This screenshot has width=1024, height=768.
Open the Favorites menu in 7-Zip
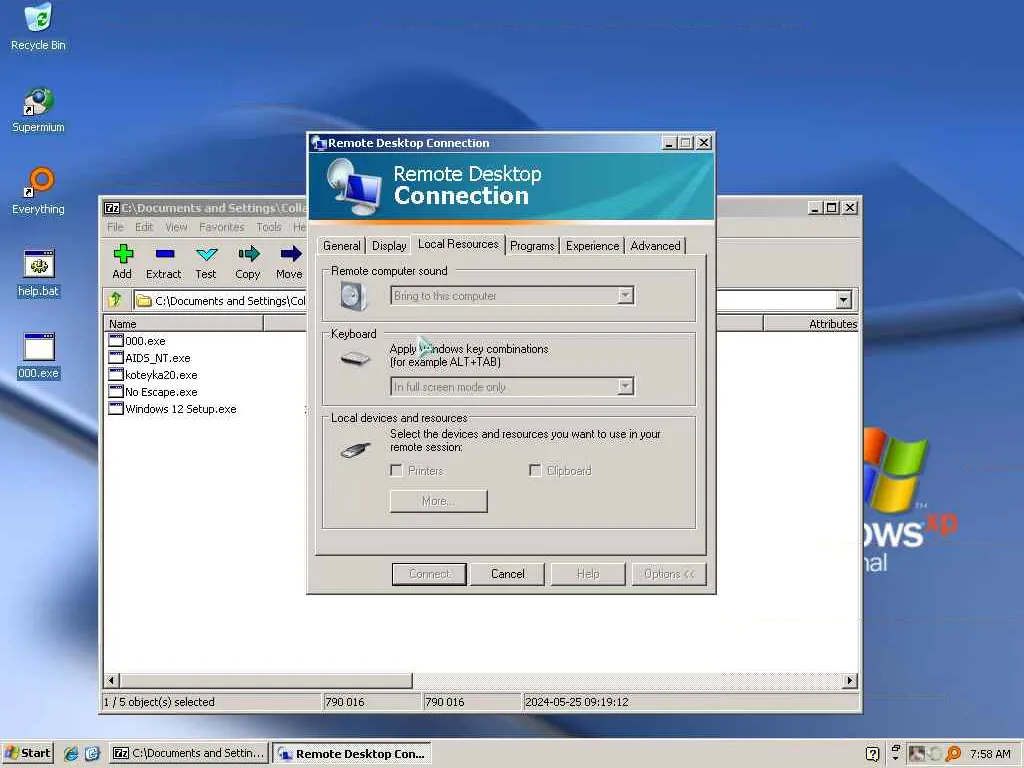221,227
